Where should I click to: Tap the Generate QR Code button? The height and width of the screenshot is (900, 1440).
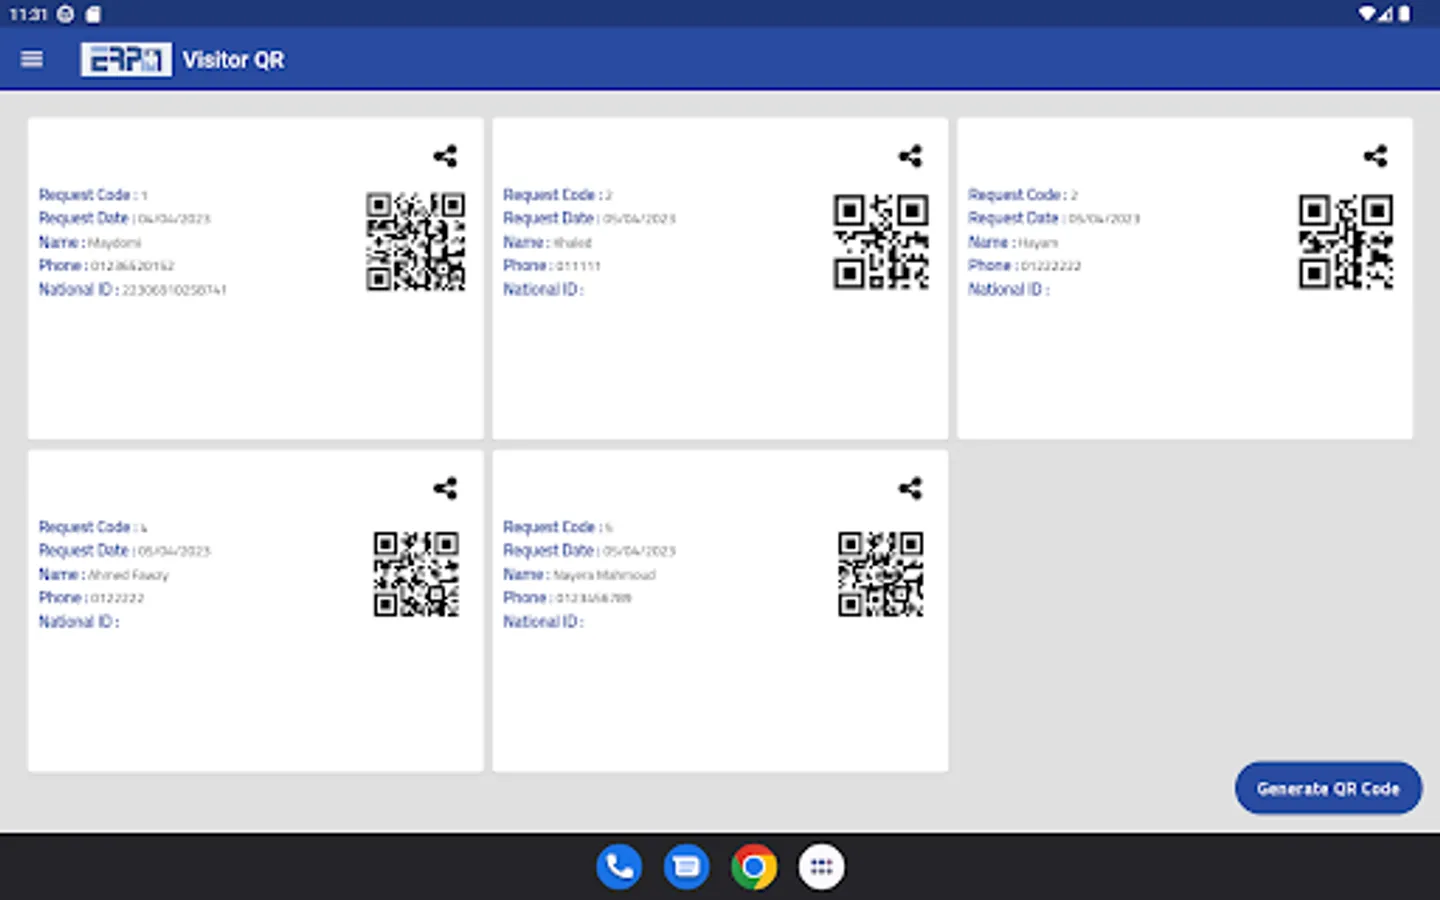tap(1328, 788)
